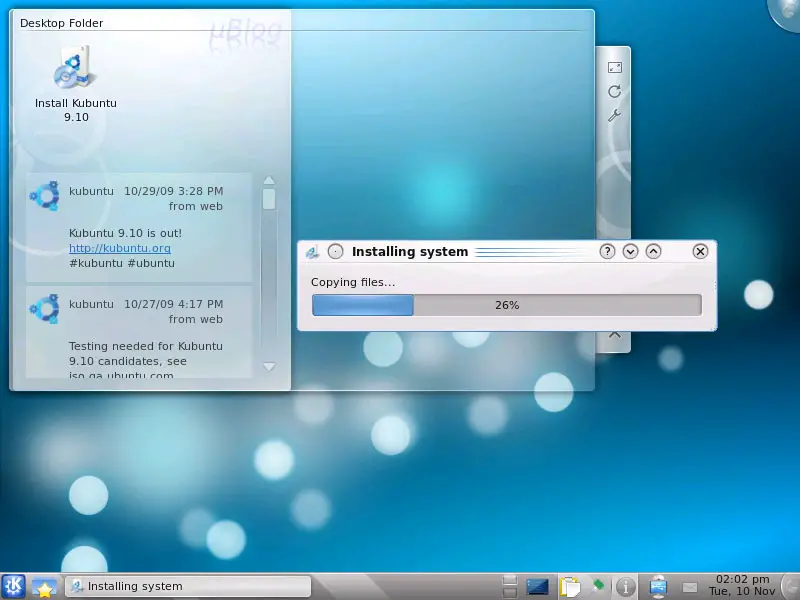Click the "Kubuntu 9.10 is out!" text
Screen dimensions: 800x600
click(x=125, y=233)
